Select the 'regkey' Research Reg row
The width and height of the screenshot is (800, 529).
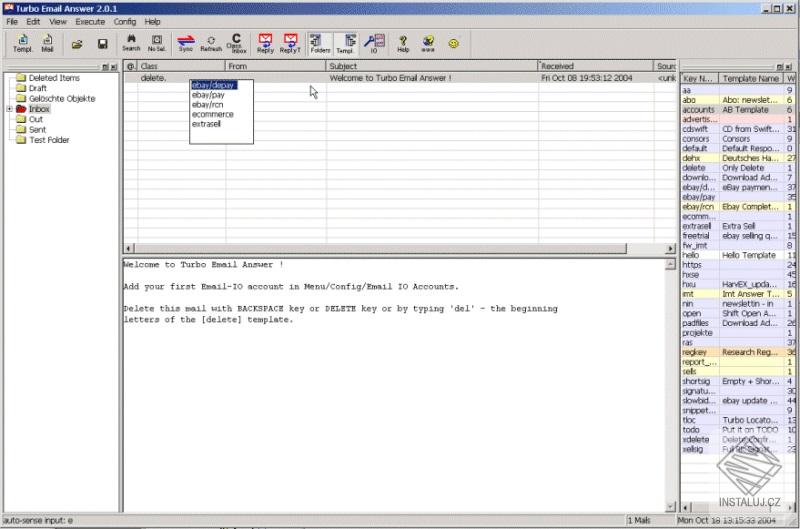click(738, 352)
